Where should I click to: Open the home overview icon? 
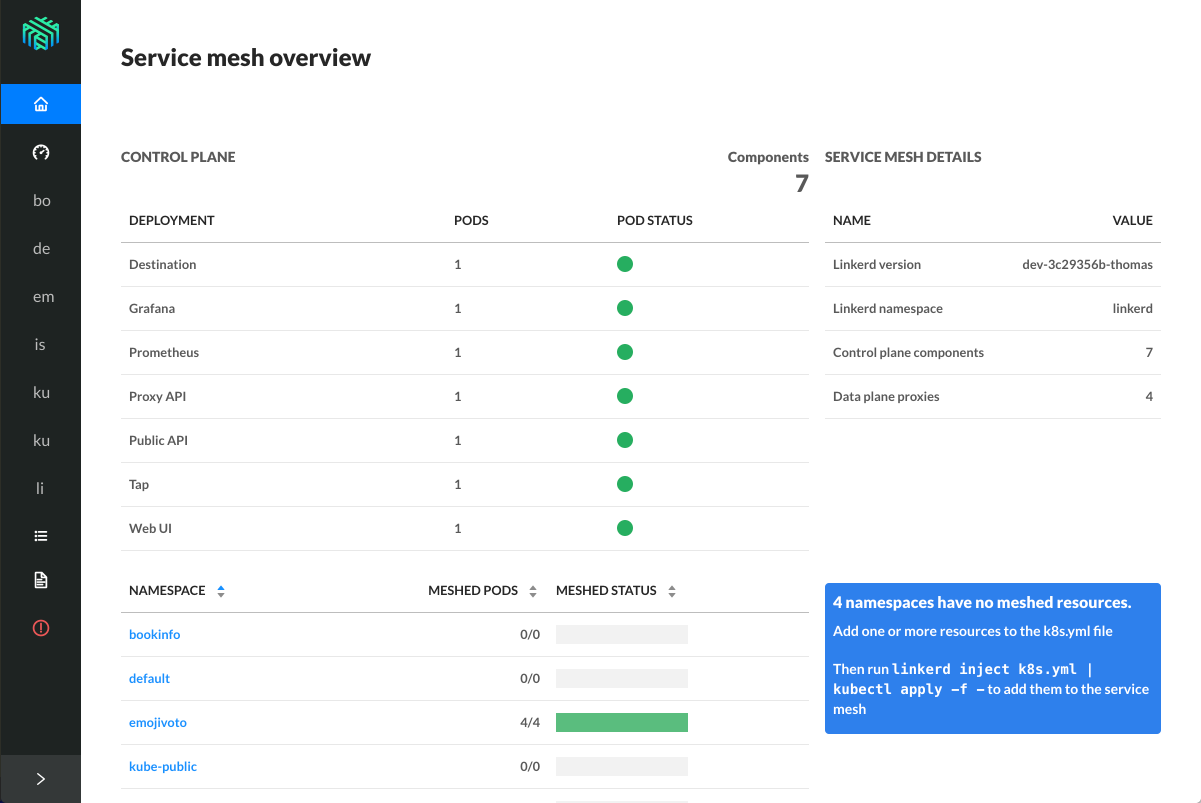pos(41,104)
